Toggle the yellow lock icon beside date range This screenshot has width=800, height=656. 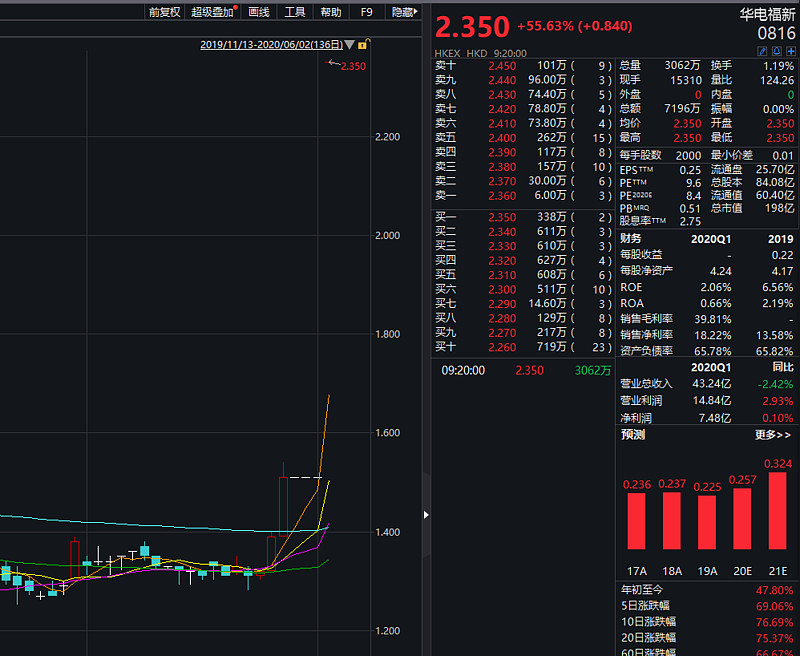(x=363, y=44)
